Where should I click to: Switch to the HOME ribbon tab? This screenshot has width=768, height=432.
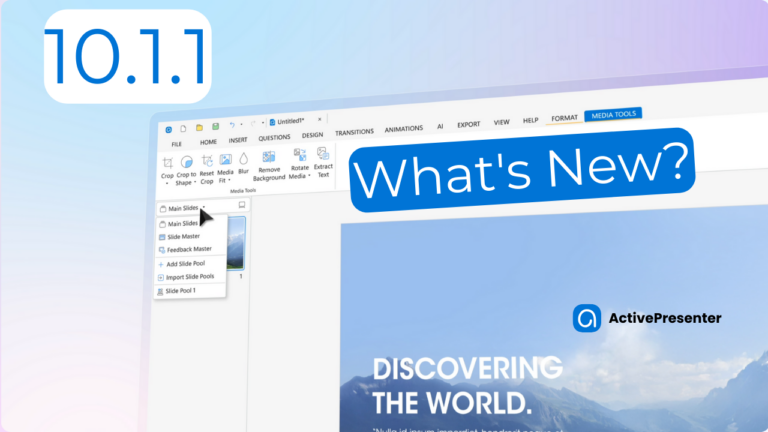click(208, 142)
